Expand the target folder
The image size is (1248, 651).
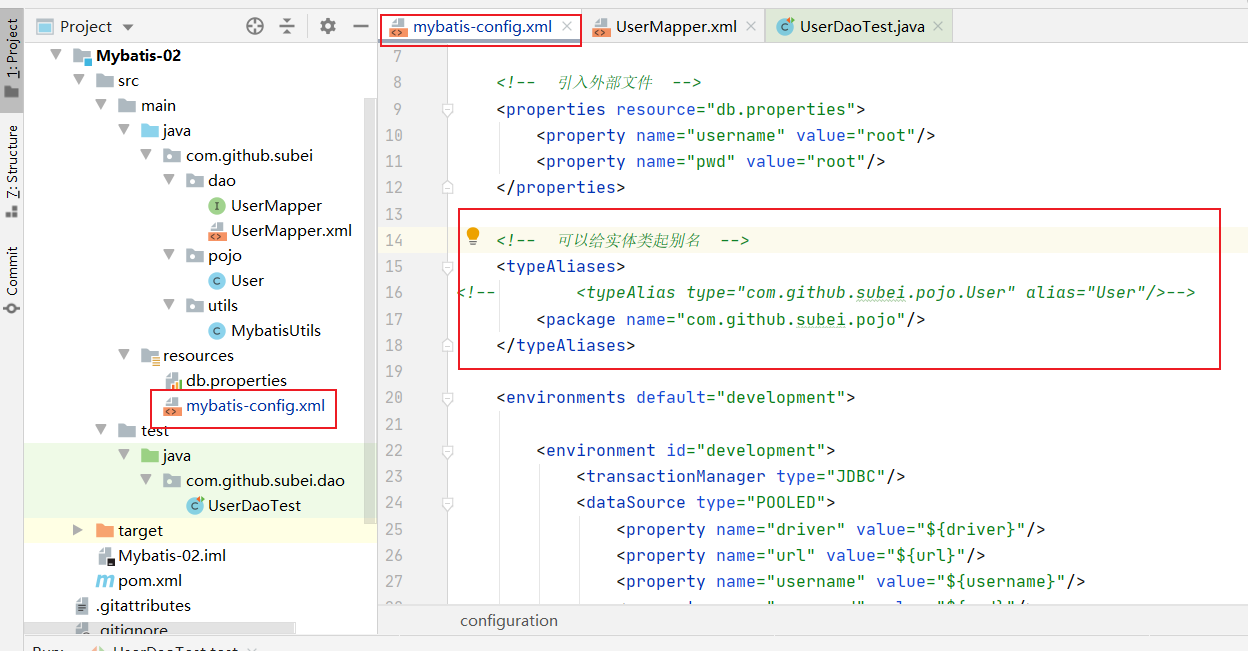tap(78, 530)
